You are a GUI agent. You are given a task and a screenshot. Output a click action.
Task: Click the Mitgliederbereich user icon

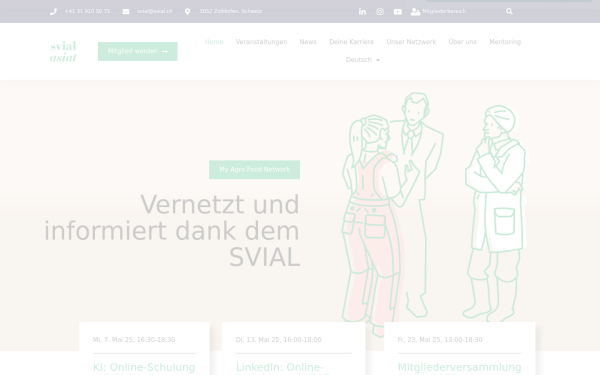click(x=415, y=12)
